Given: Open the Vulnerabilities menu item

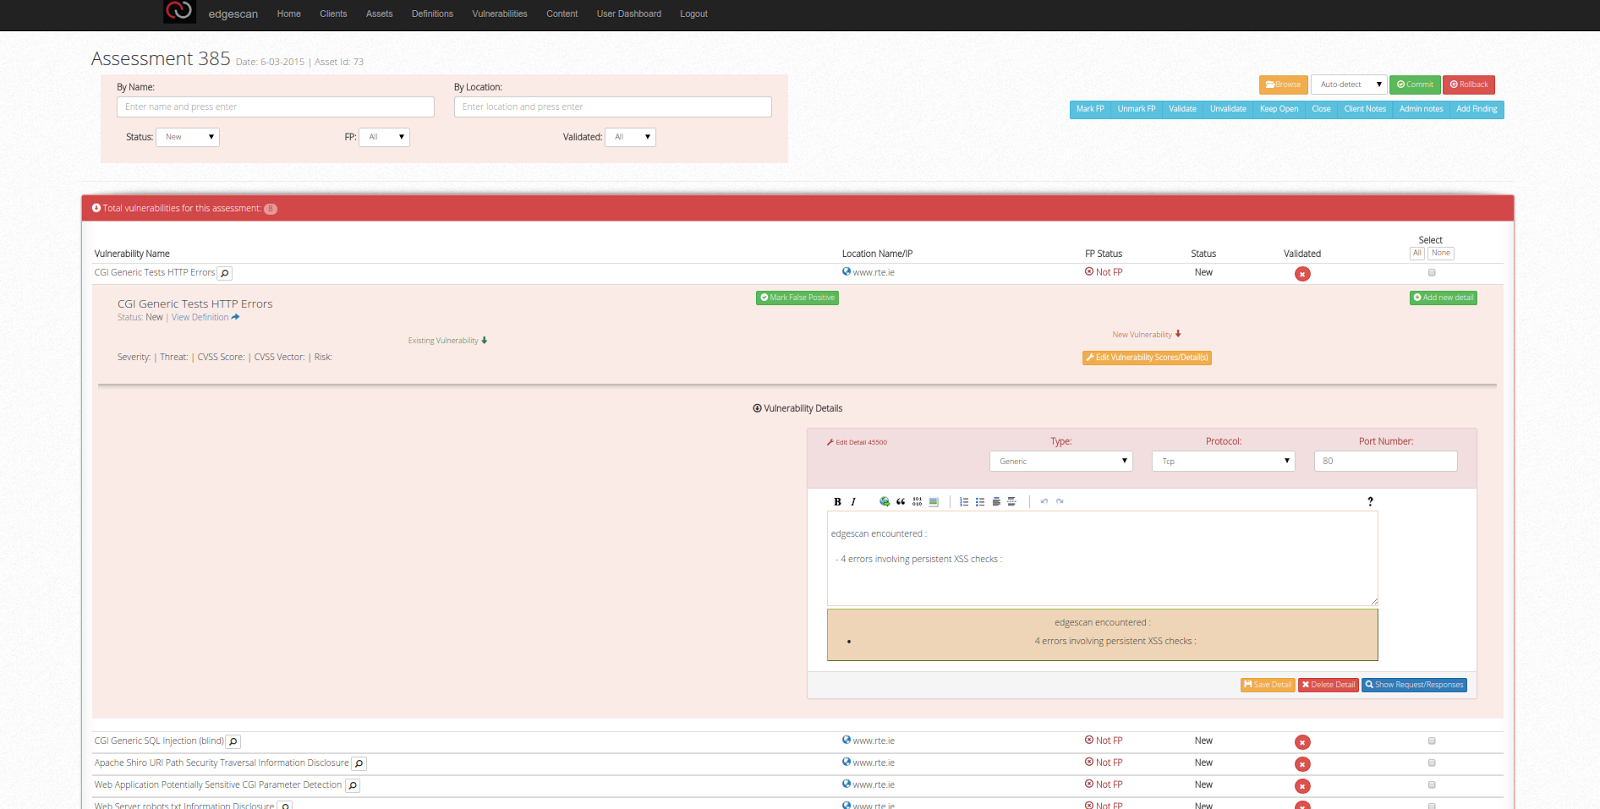Looking at the screenshot, I should (x=500, y=14).
